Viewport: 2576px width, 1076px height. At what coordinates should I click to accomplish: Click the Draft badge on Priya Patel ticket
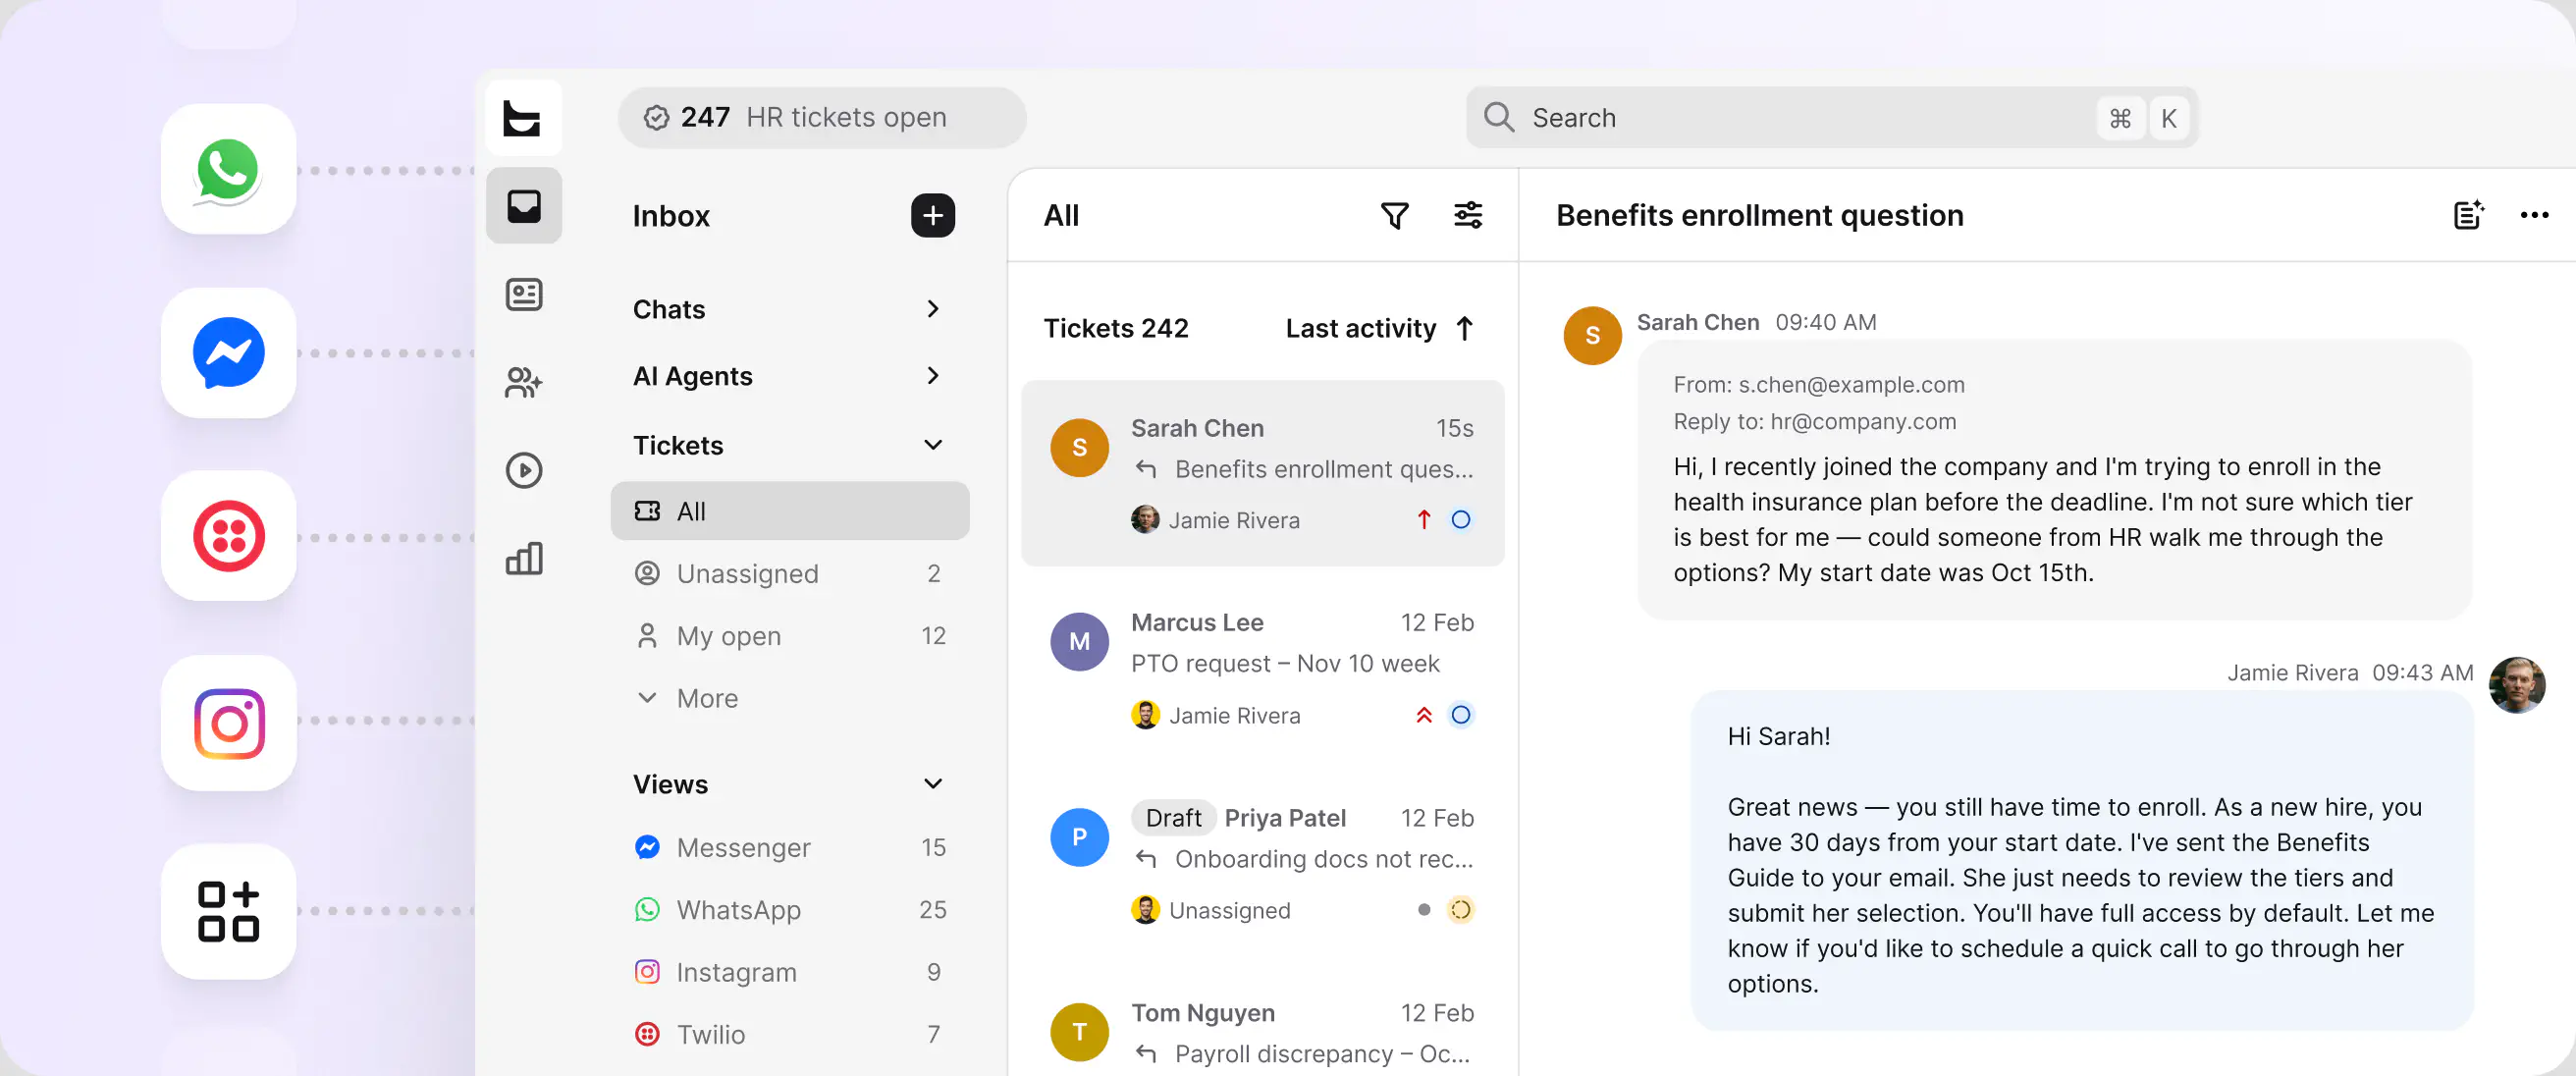1173,818
